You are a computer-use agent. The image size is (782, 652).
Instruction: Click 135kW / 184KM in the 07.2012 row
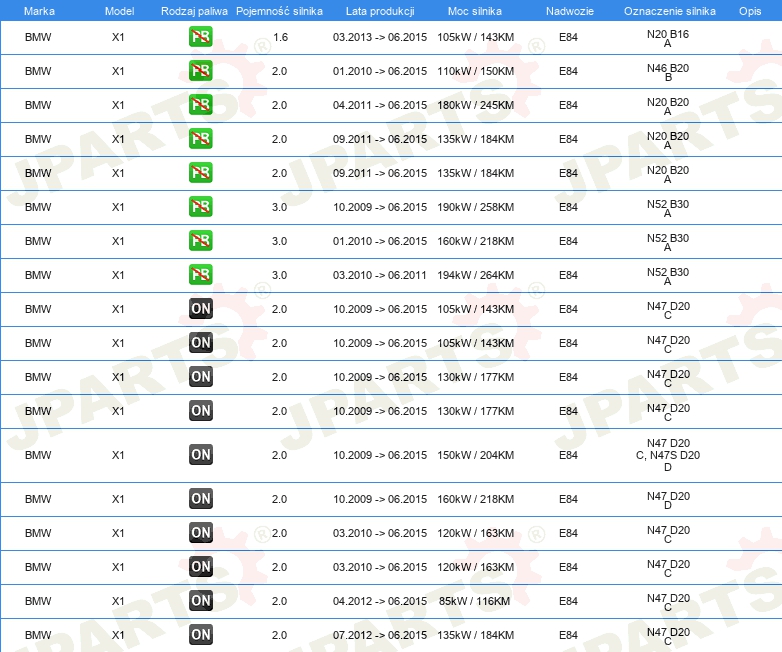coord(475,635)
